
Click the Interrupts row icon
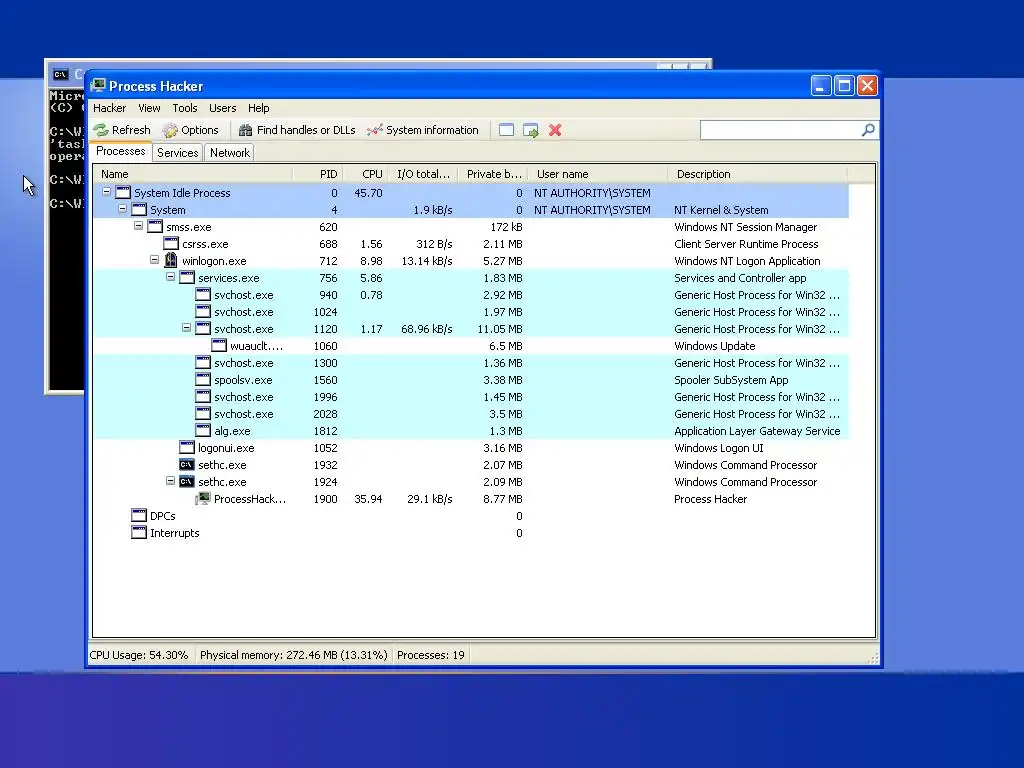pyautogui.click(x=139, y=532)
